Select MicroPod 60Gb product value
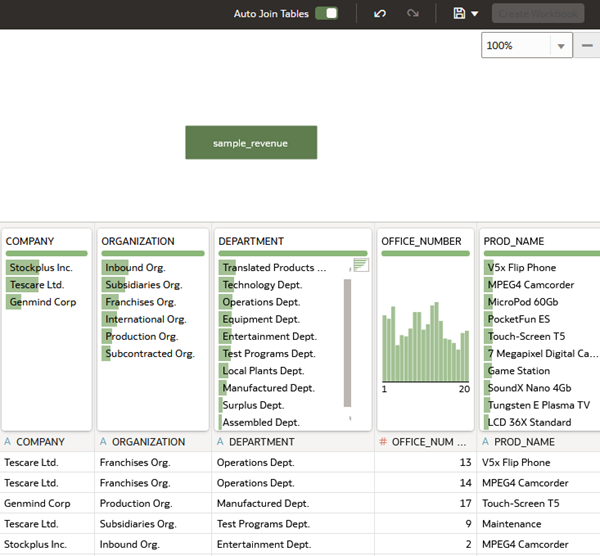Image resolution: width=600 pixels, height=556 pixels. (x=523, y=302)
